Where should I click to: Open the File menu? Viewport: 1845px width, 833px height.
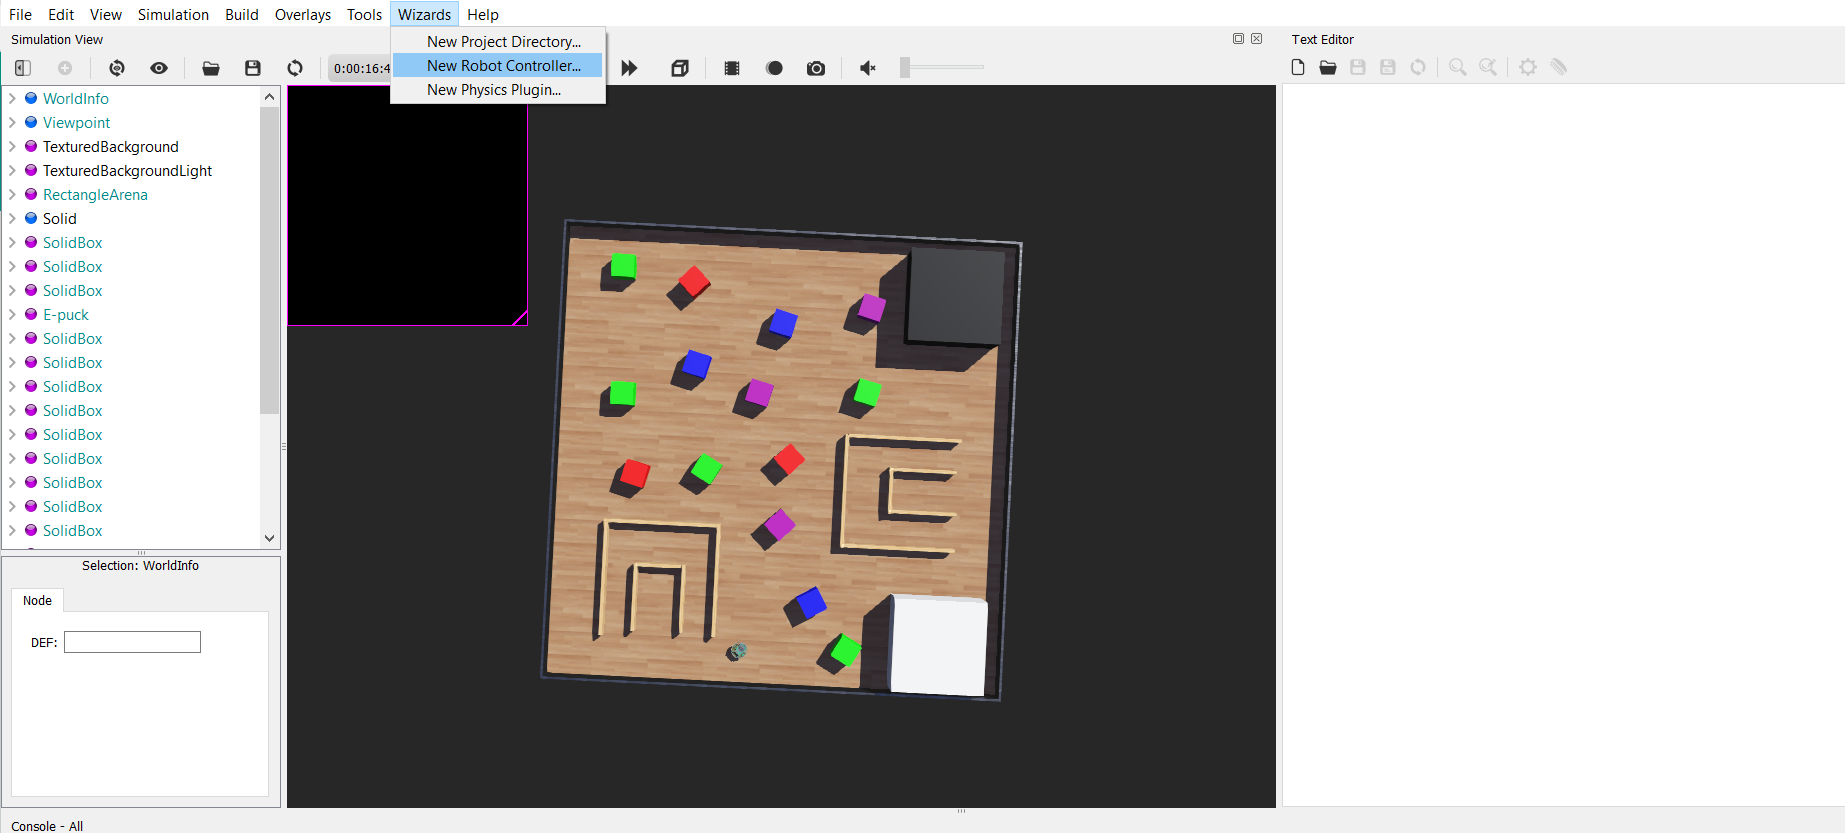pos(20,14)
